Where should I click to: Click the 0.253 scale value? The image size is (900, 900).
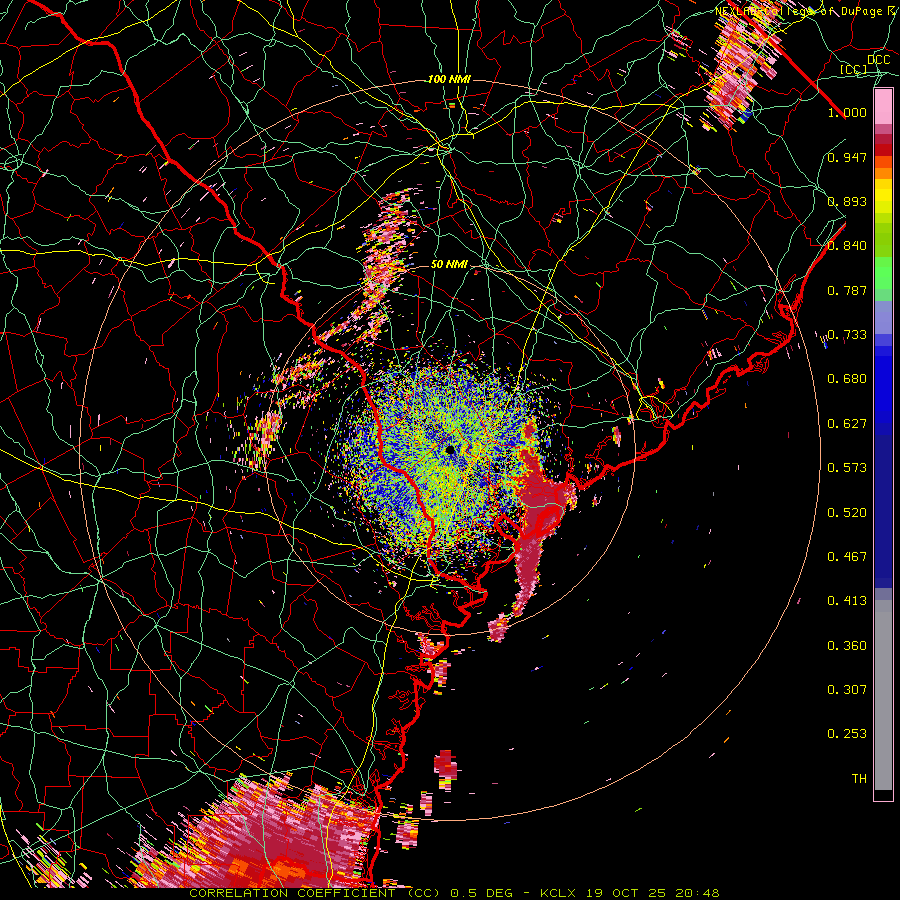click(847, 734)
